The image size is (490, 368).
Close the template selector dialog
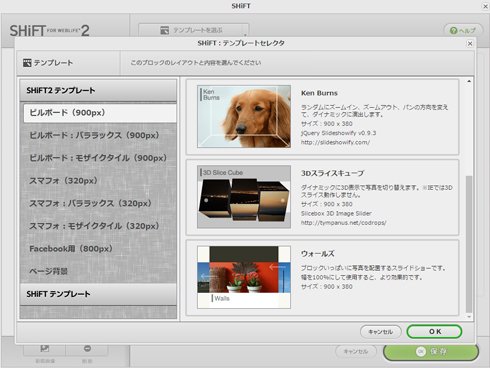(470, 44)
